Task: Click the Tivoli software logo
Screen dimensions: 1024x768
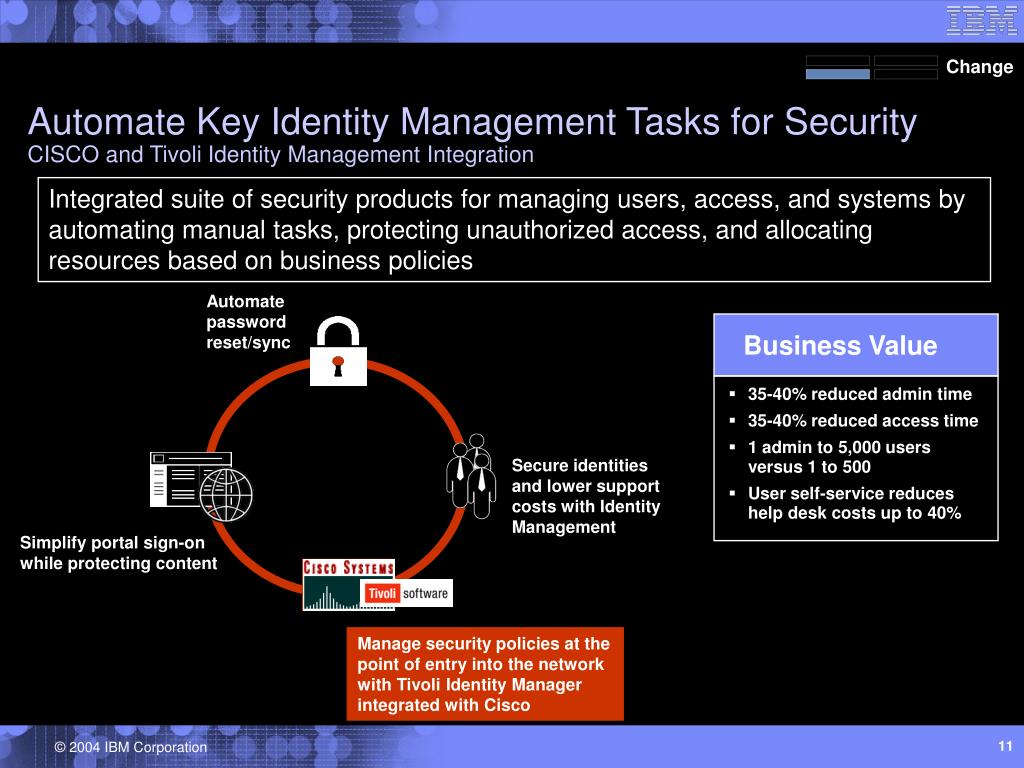Action: (407, 593)
